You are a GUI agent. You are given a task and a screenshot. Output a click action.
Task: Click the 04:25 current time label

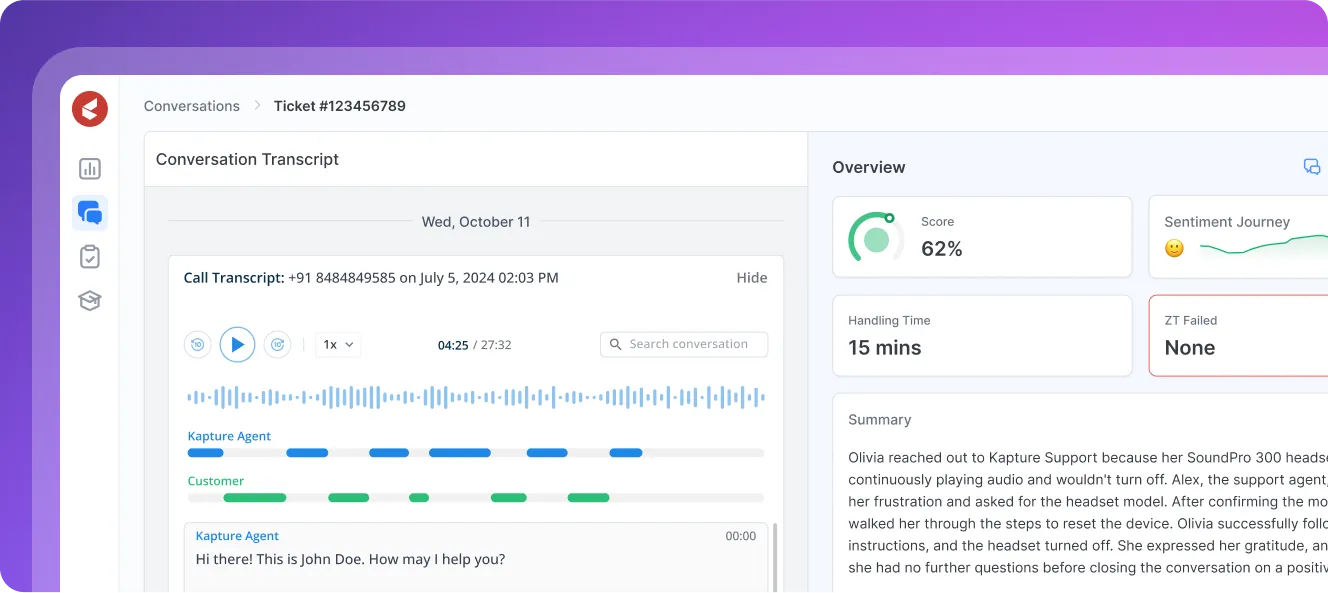pyautogui.click(x=453, y=345)
